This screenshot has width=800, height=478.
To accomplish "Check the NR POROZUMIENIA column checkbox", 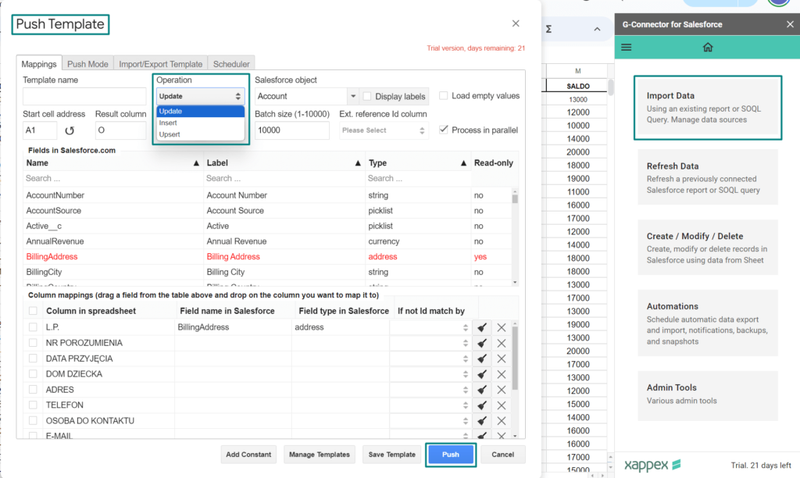I will pyautogui.click(x=33, y=343).
